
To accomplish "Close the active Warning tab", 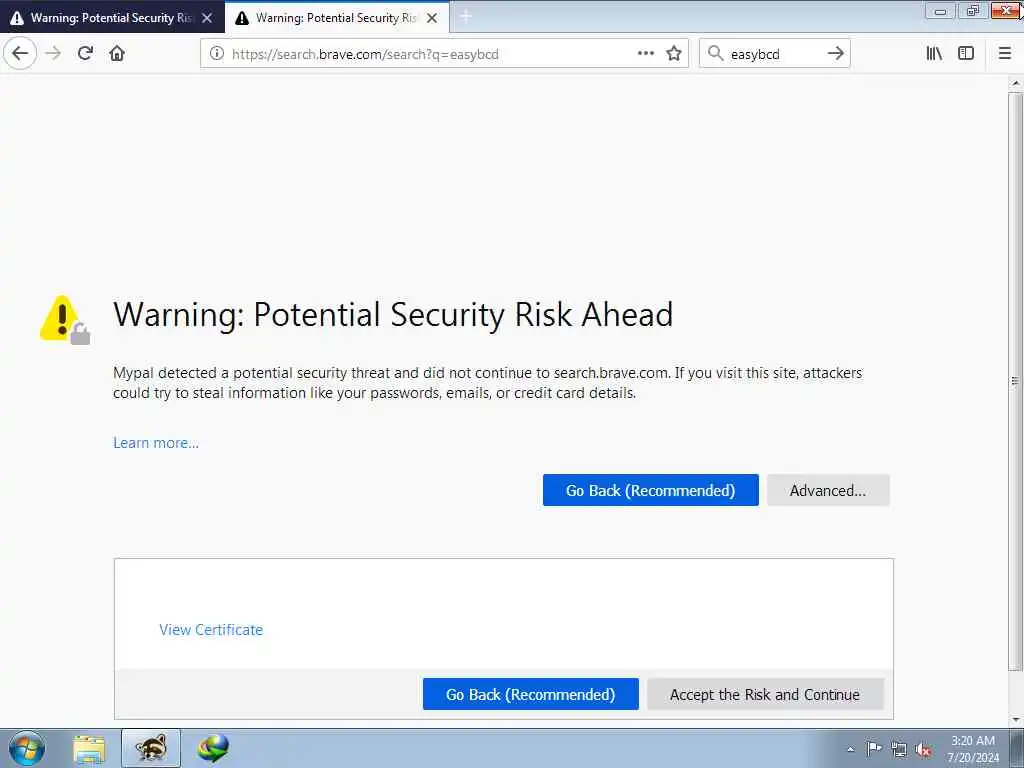I will (432, 18).
